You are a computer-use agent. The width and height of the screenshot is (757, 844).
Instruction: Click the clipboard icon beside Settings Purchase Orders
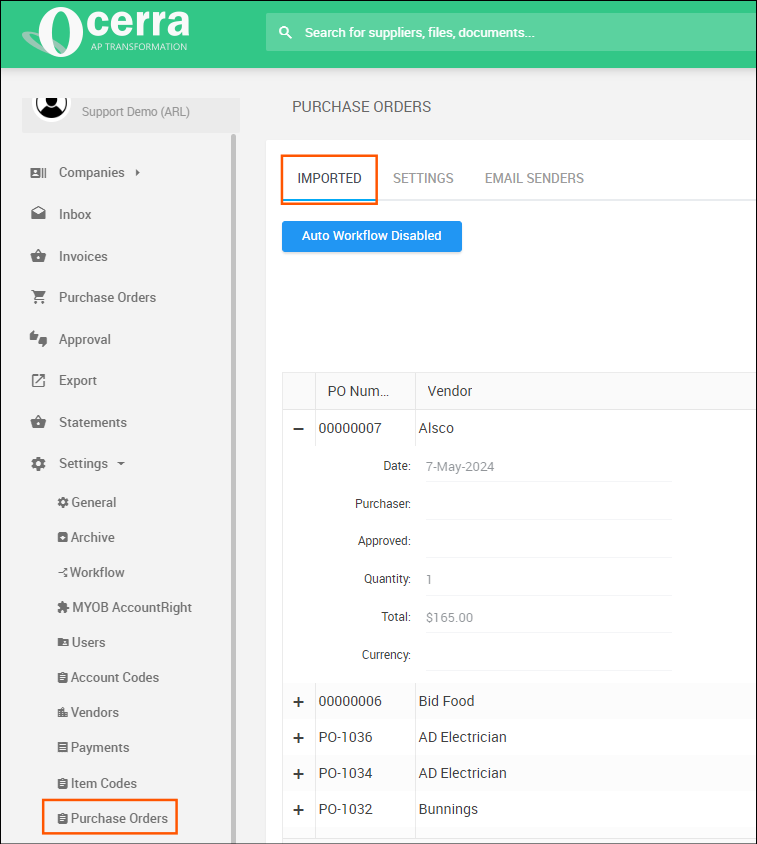(x=63, y=819)
